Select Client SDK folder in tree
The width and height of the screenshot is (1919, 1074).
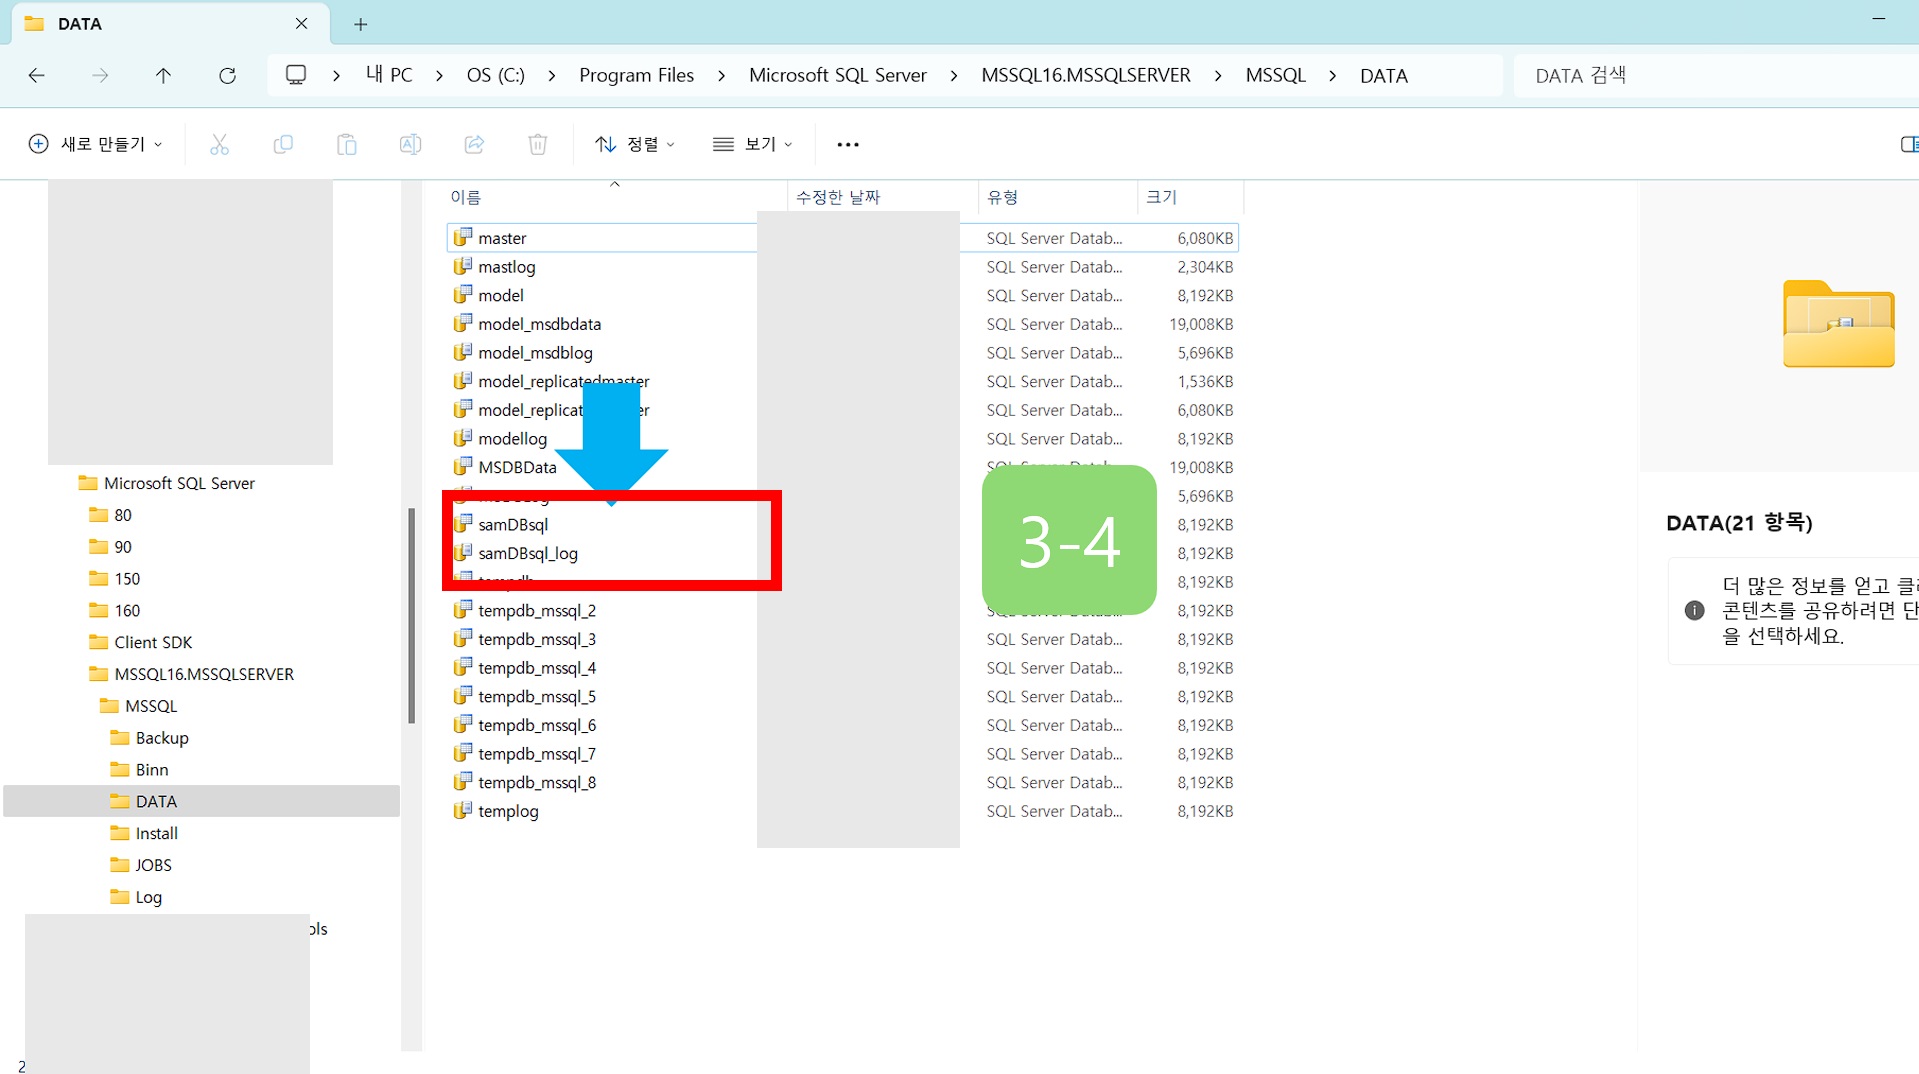(141, 642)
